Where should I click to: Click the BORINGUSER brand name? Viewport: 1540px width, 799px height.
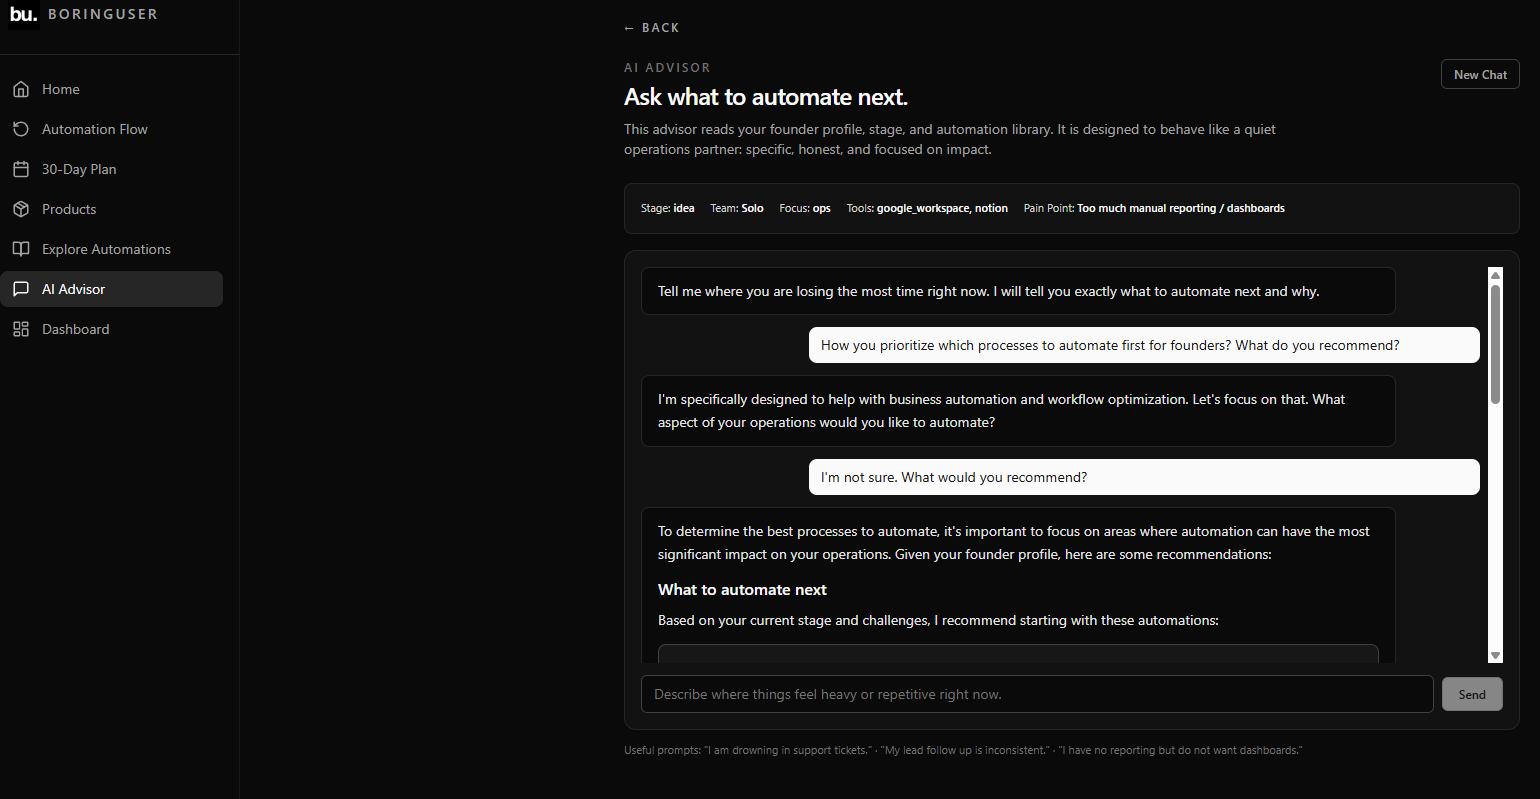tap(103, 14)
